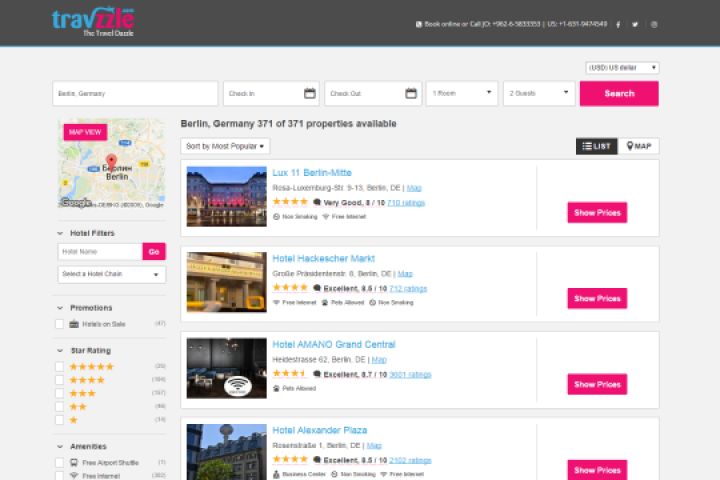Click Non Smoking icon for Hackescher Markt
This screenshot has height=480, width=720.
tap(372, 303)
